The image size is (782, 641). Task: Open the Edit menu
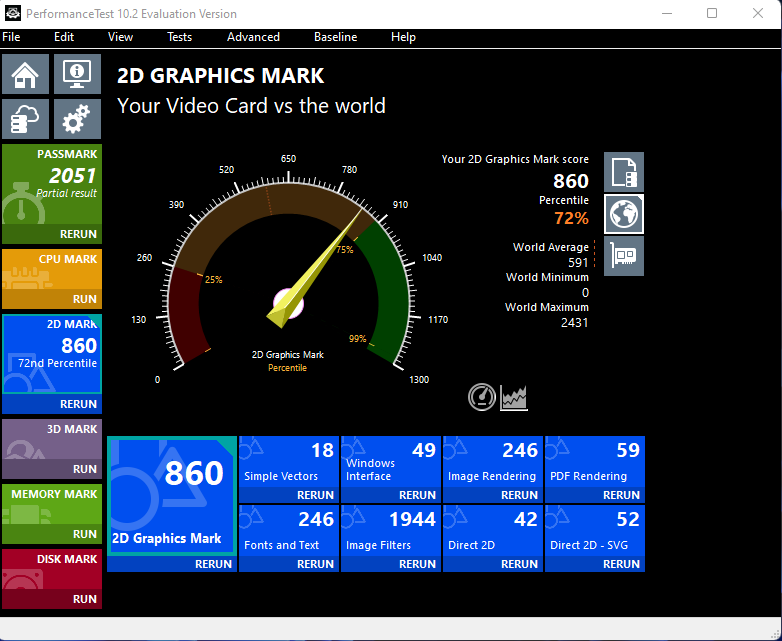64,37
